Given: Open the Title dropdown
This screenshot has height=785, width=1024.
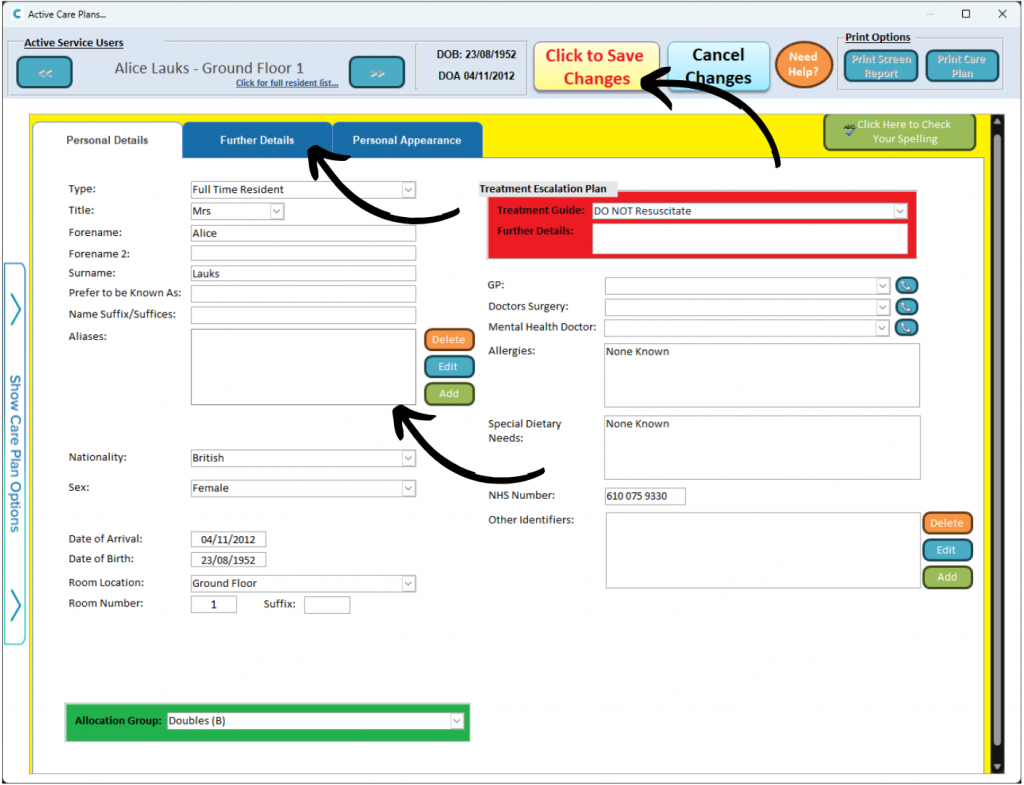Looking at the screenshot, I should 277,211.
